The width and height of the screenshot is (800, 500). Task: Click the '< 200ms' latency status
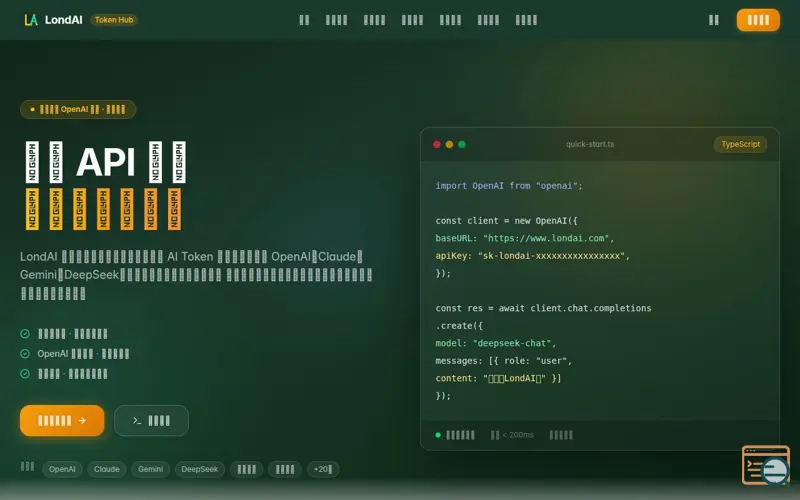click(512, 435)
